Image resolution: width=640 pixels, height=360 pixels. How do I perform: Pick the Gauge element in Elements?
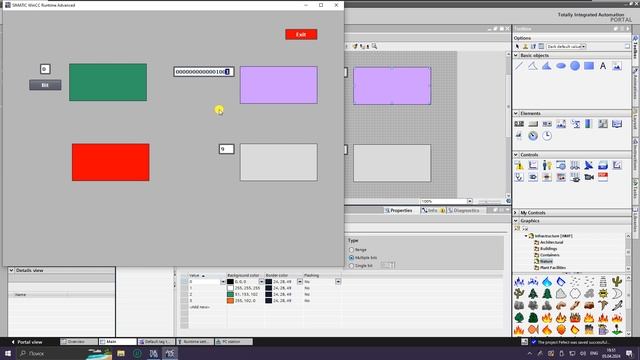[x=533, y=136]
